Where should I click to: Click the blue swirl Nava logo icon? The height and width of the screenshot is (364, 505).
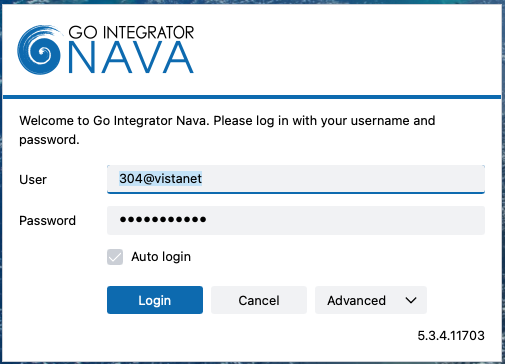pyautogui.click(x=39, y=50)
